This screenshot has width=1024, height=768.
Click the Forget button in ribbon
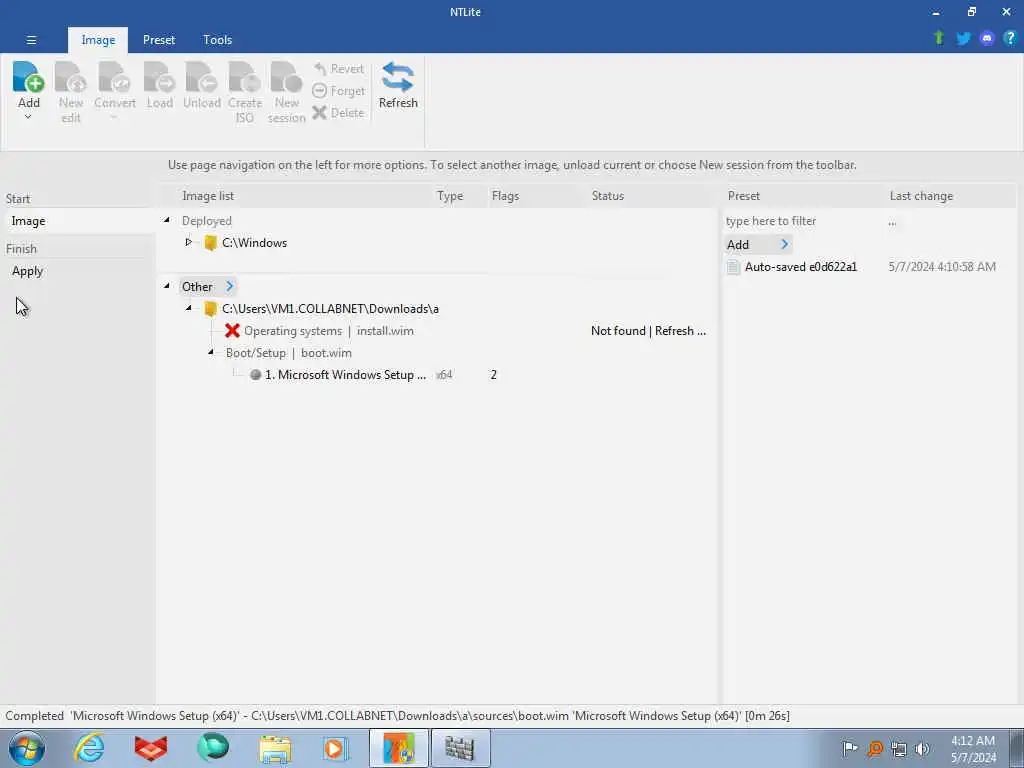pyautogui.click(x=338, y=91)
